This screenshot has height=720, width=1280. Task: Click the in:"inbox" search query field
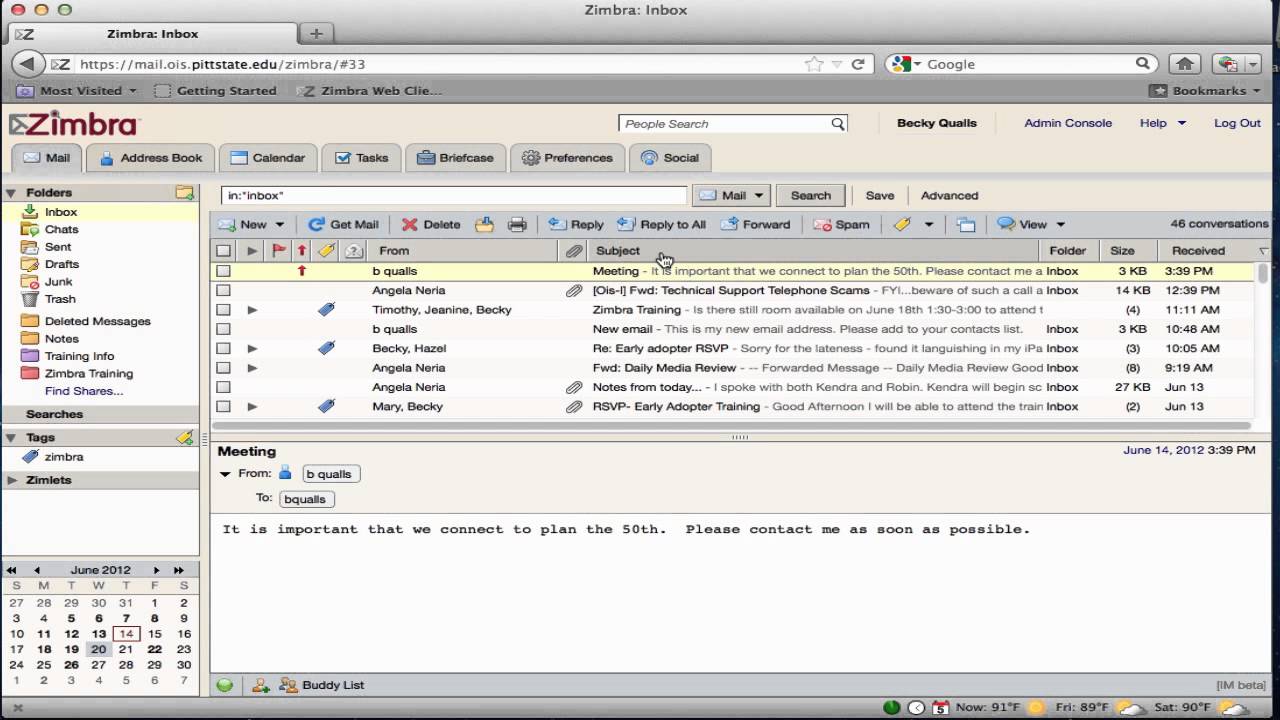point(454,196)
